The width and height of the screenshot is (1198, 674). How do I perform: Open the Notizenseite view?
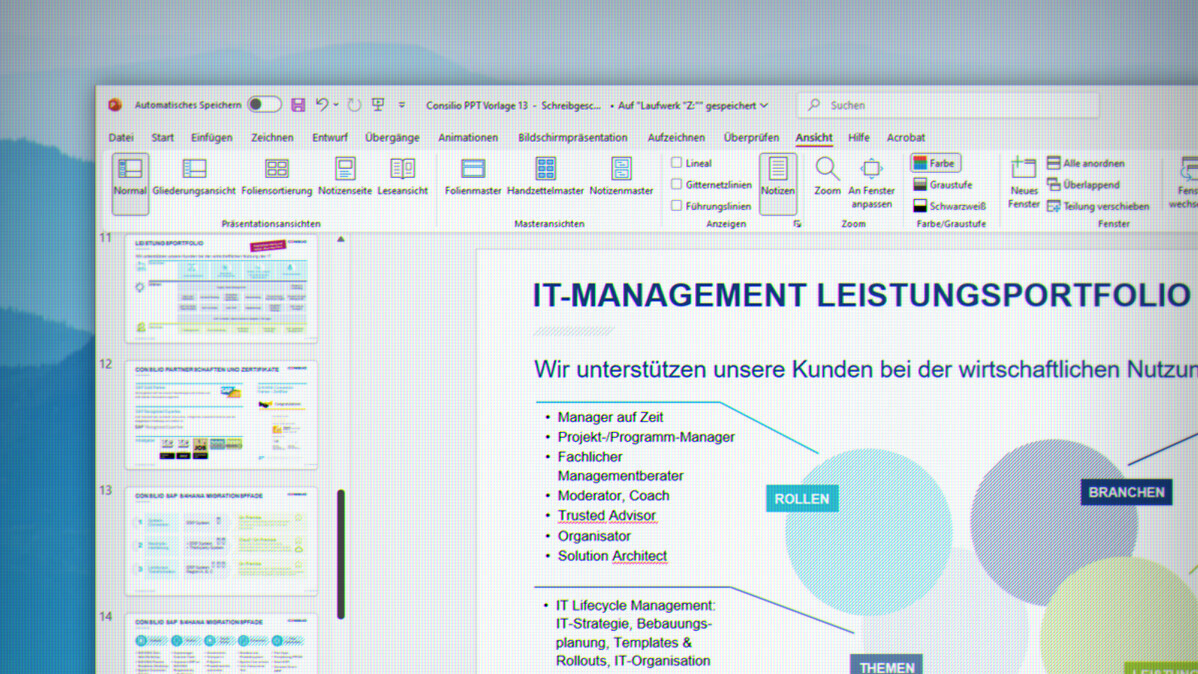click(345, 177)
